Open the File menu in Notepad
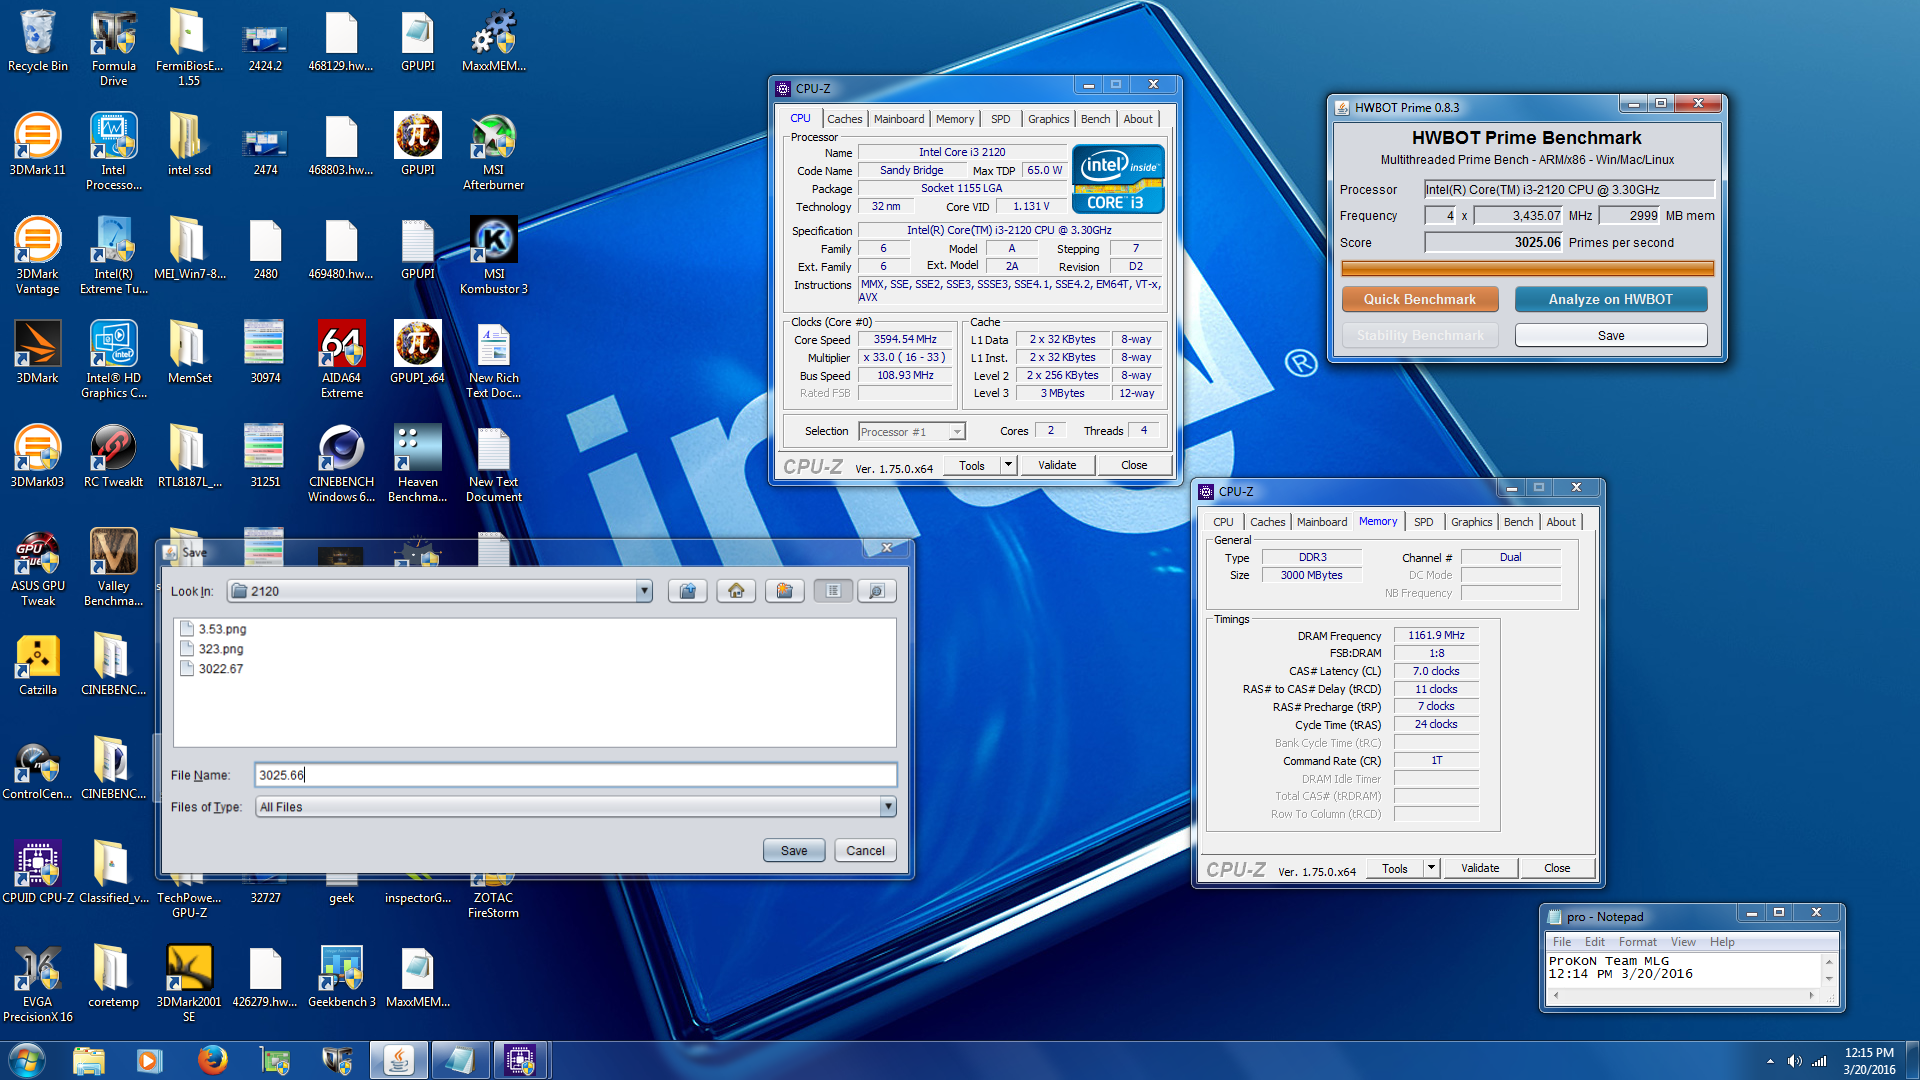1920x1080 pixels. click(1561, 942)
